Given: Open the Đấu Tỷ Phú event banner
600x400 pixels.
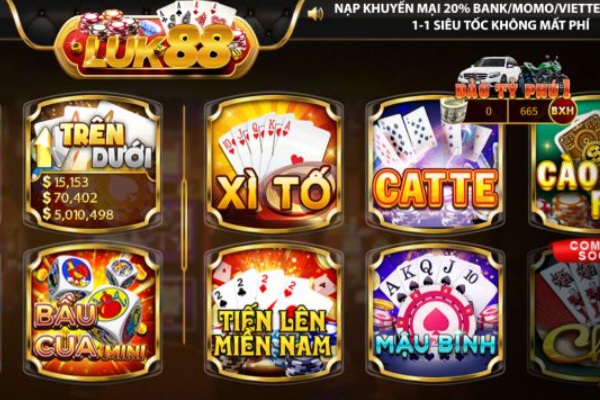Looking at the screenshot, I should (x=513, y=90).
